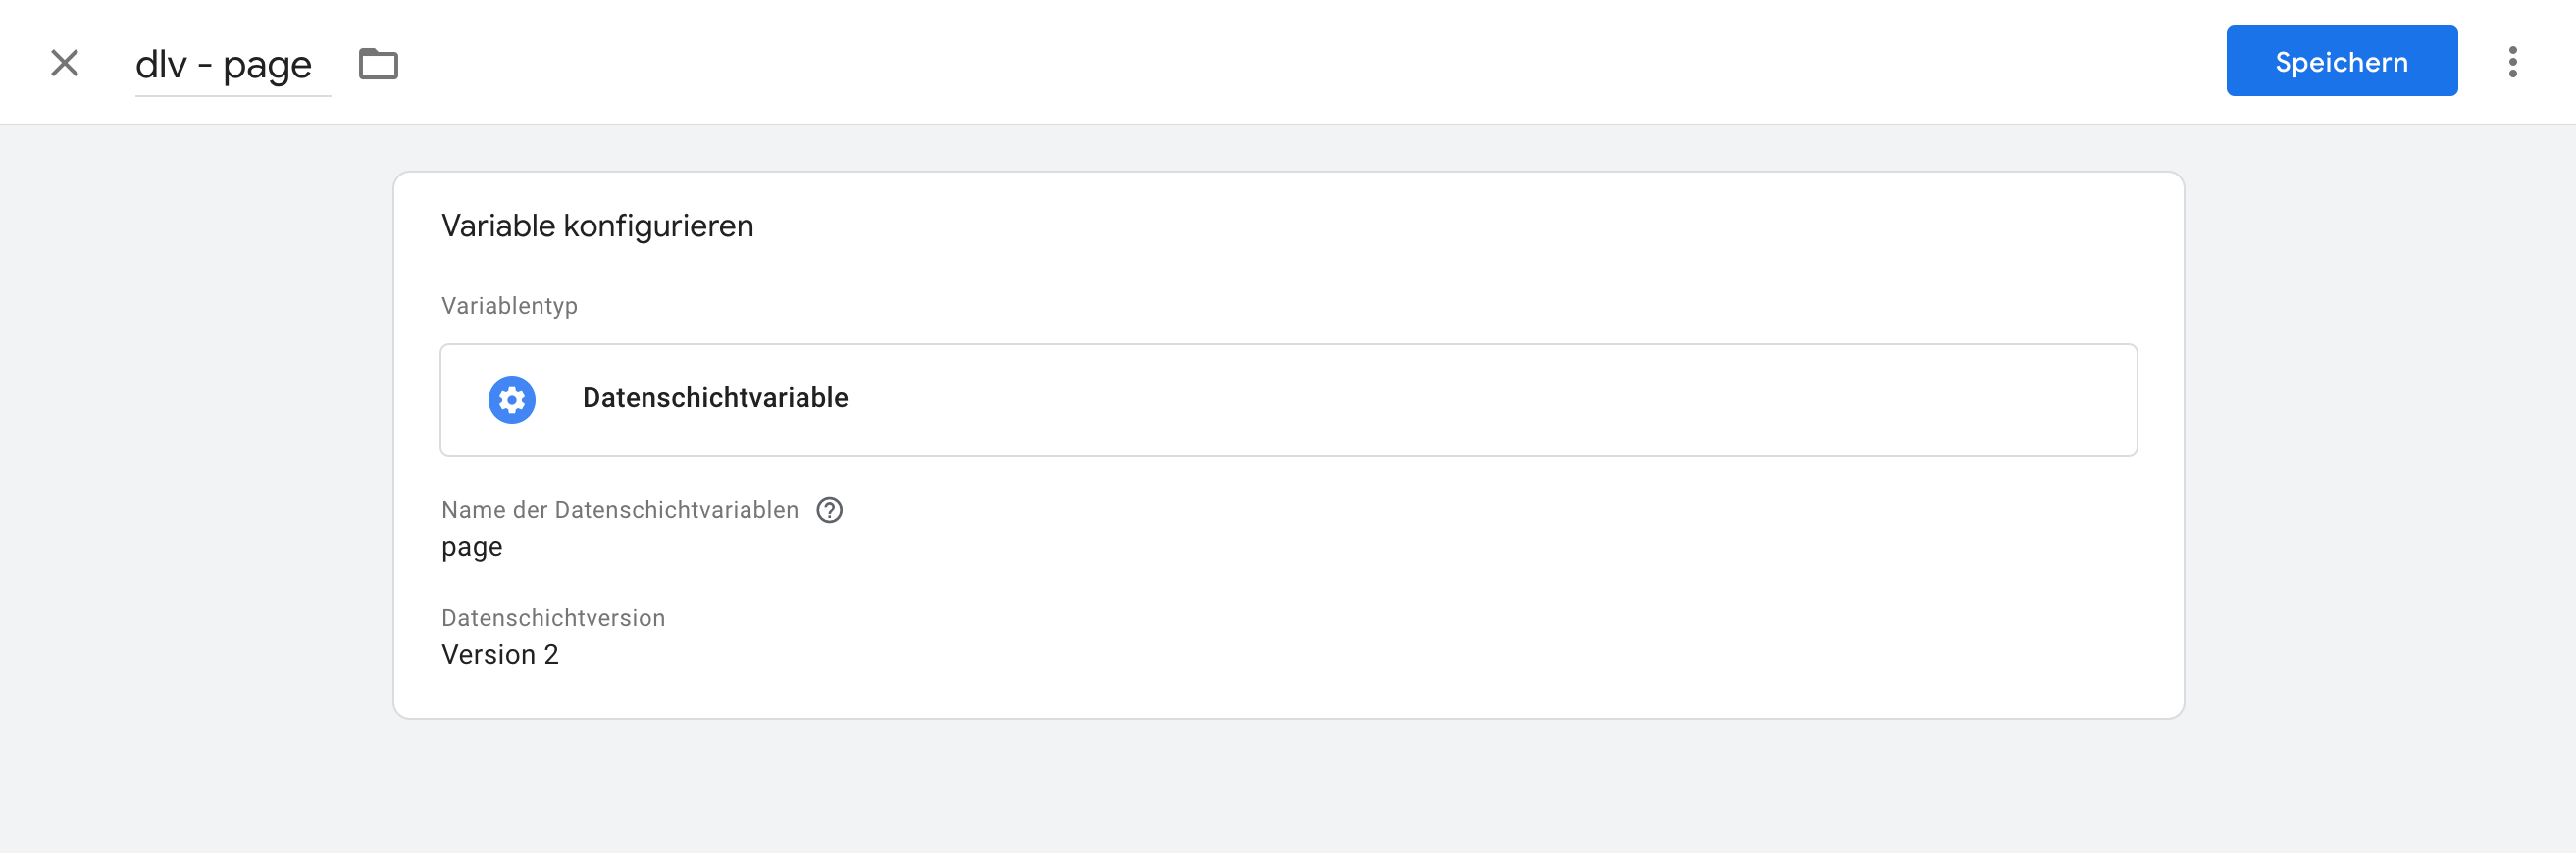Click the help question mark icon

click(829, 510)
